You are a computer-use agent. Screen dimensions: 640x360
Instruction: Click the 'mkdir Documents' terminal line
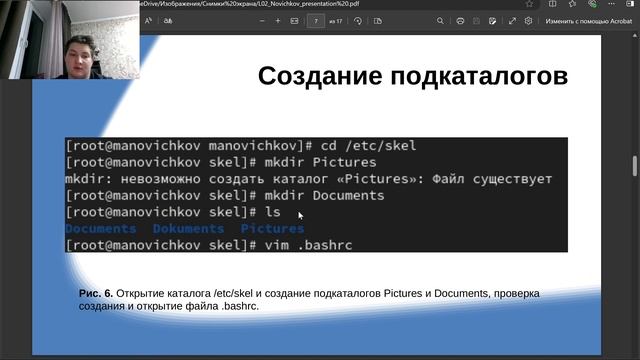click(x=225, y=196)
